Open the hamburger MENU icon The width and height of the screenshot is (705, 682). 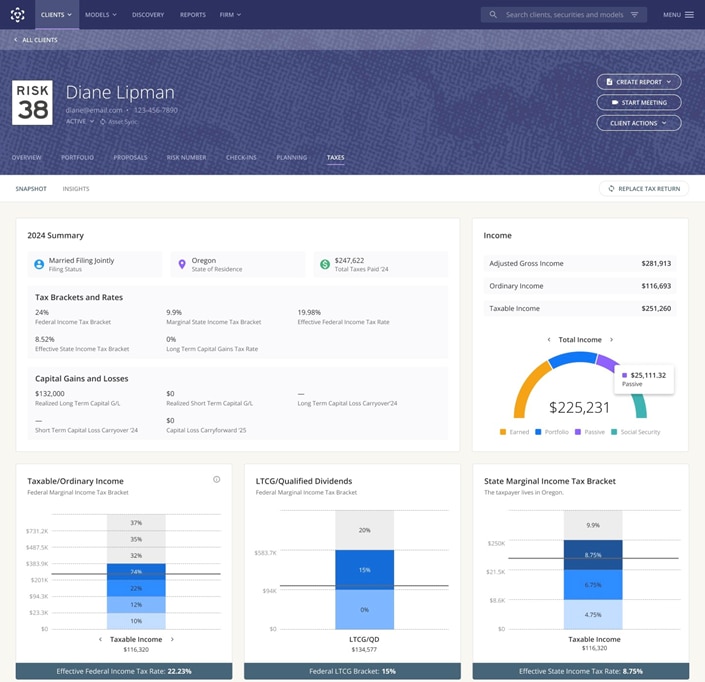point(689,15)
